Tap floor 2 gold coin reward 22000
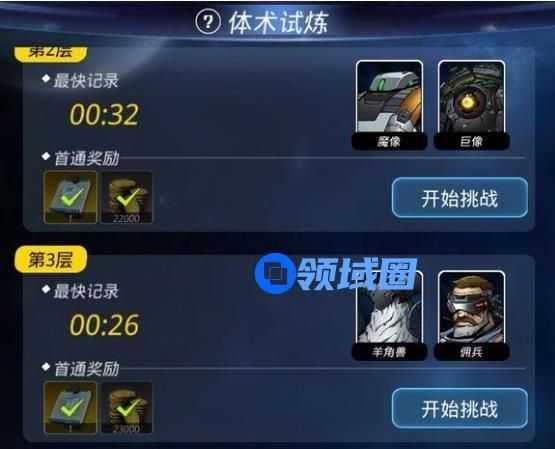The image size is (555, 449). point(127,197)
